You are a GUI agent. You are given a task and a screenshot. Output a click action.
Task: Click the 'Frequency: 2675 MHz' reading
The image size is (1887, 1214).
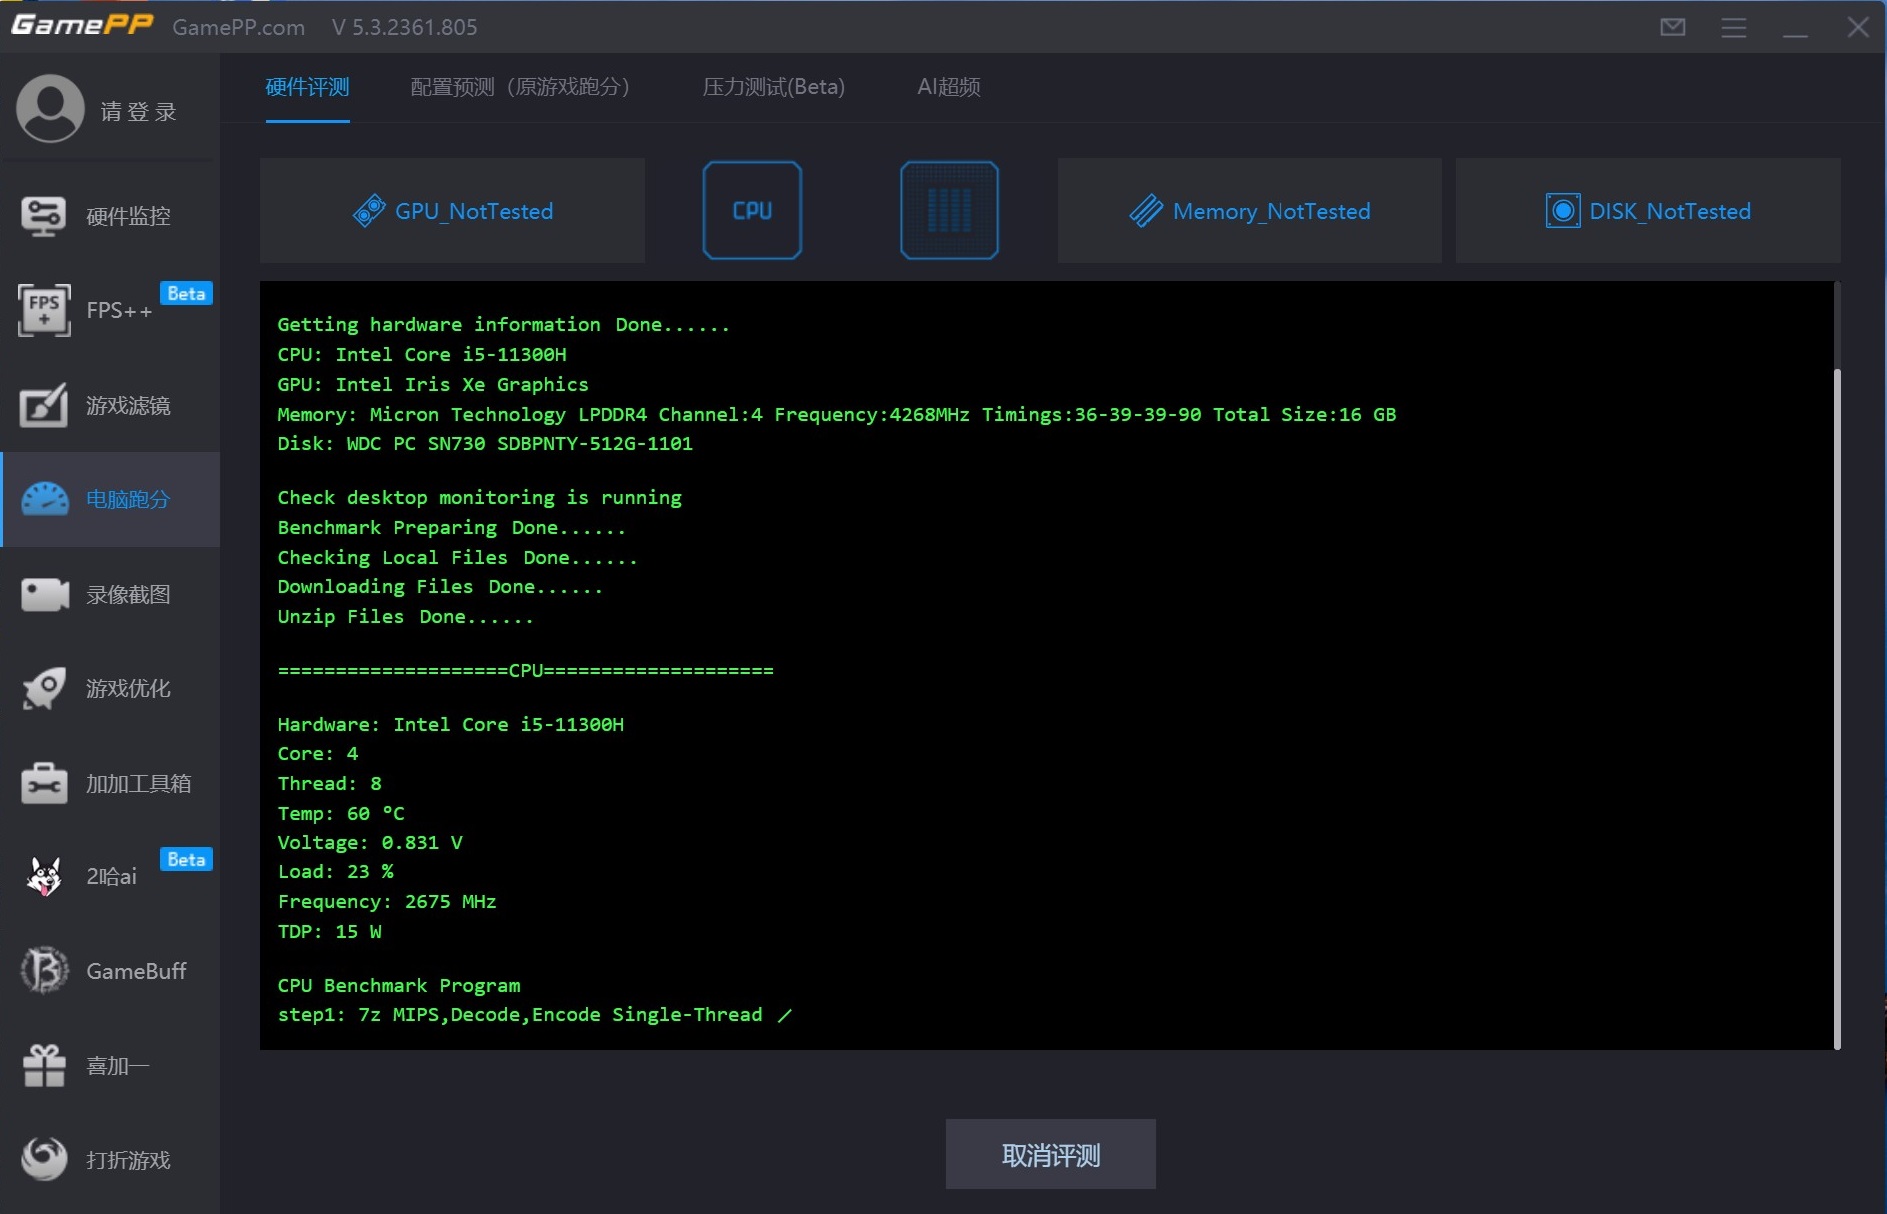click(387, 901)
